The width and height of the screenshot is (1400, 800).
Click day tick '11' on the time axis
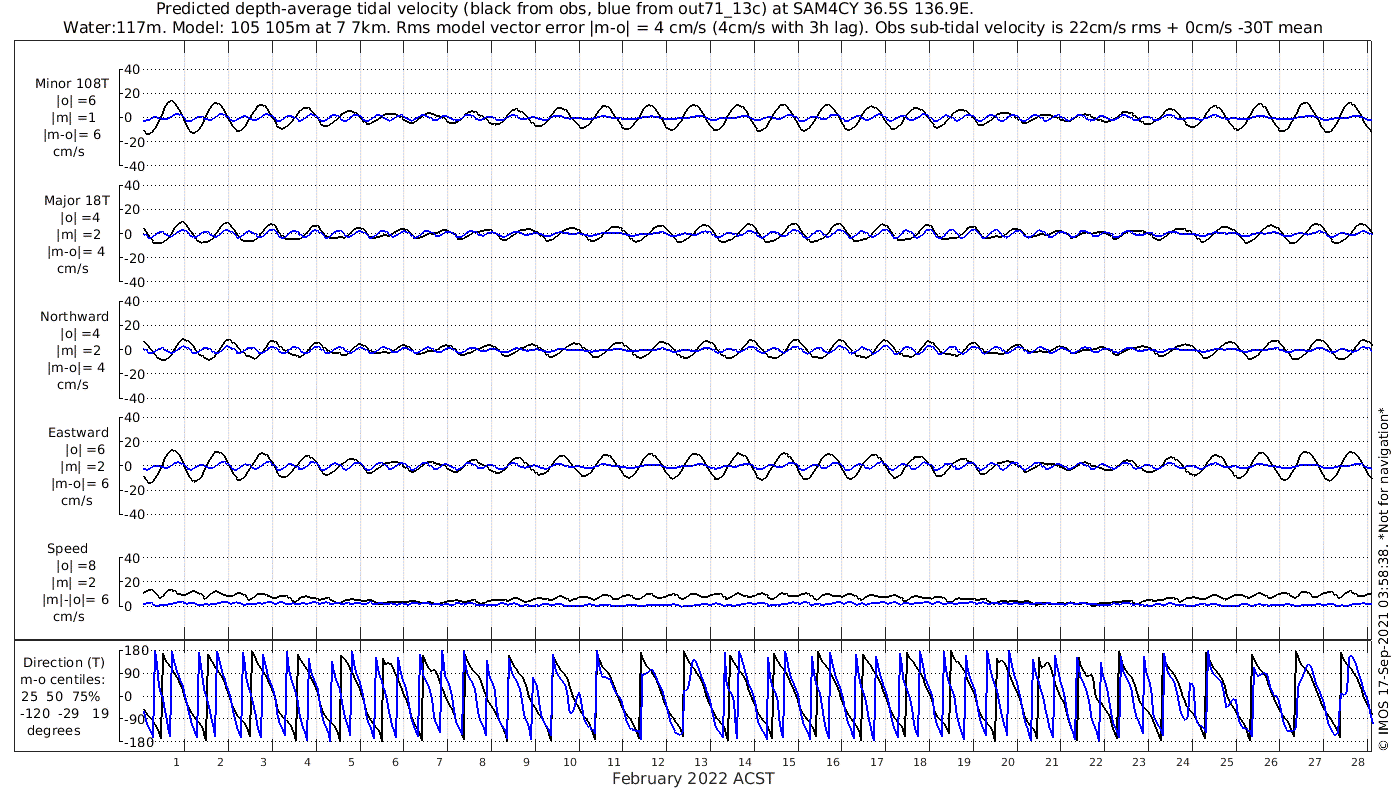click(x=613, y=762)
